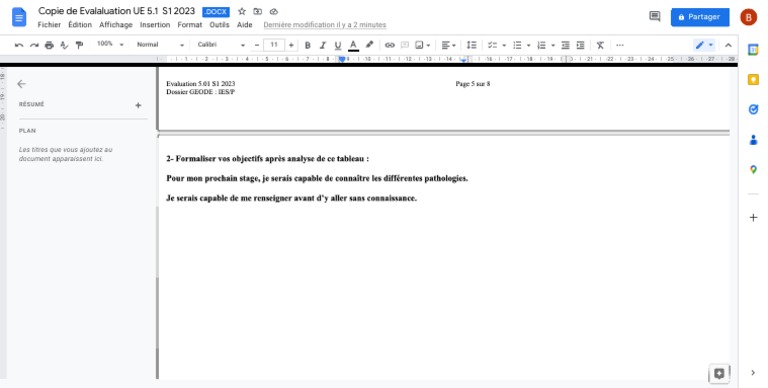Screen dimensions: 768x388
Task: Open the Google Calendar side panel icon
Action: (753, 49)
